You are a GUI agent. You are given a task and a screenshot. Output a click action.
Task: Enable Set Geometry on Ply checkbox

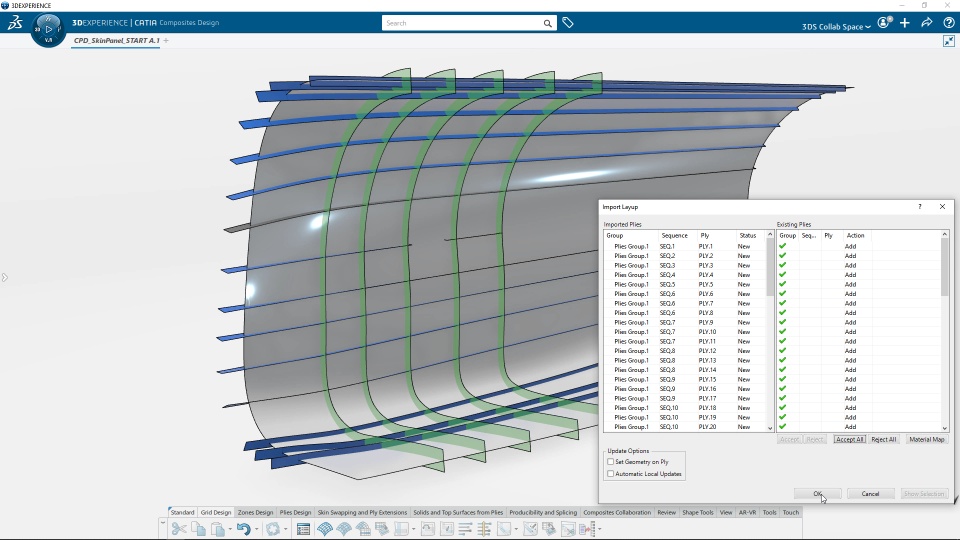click(x=610, y=462)
